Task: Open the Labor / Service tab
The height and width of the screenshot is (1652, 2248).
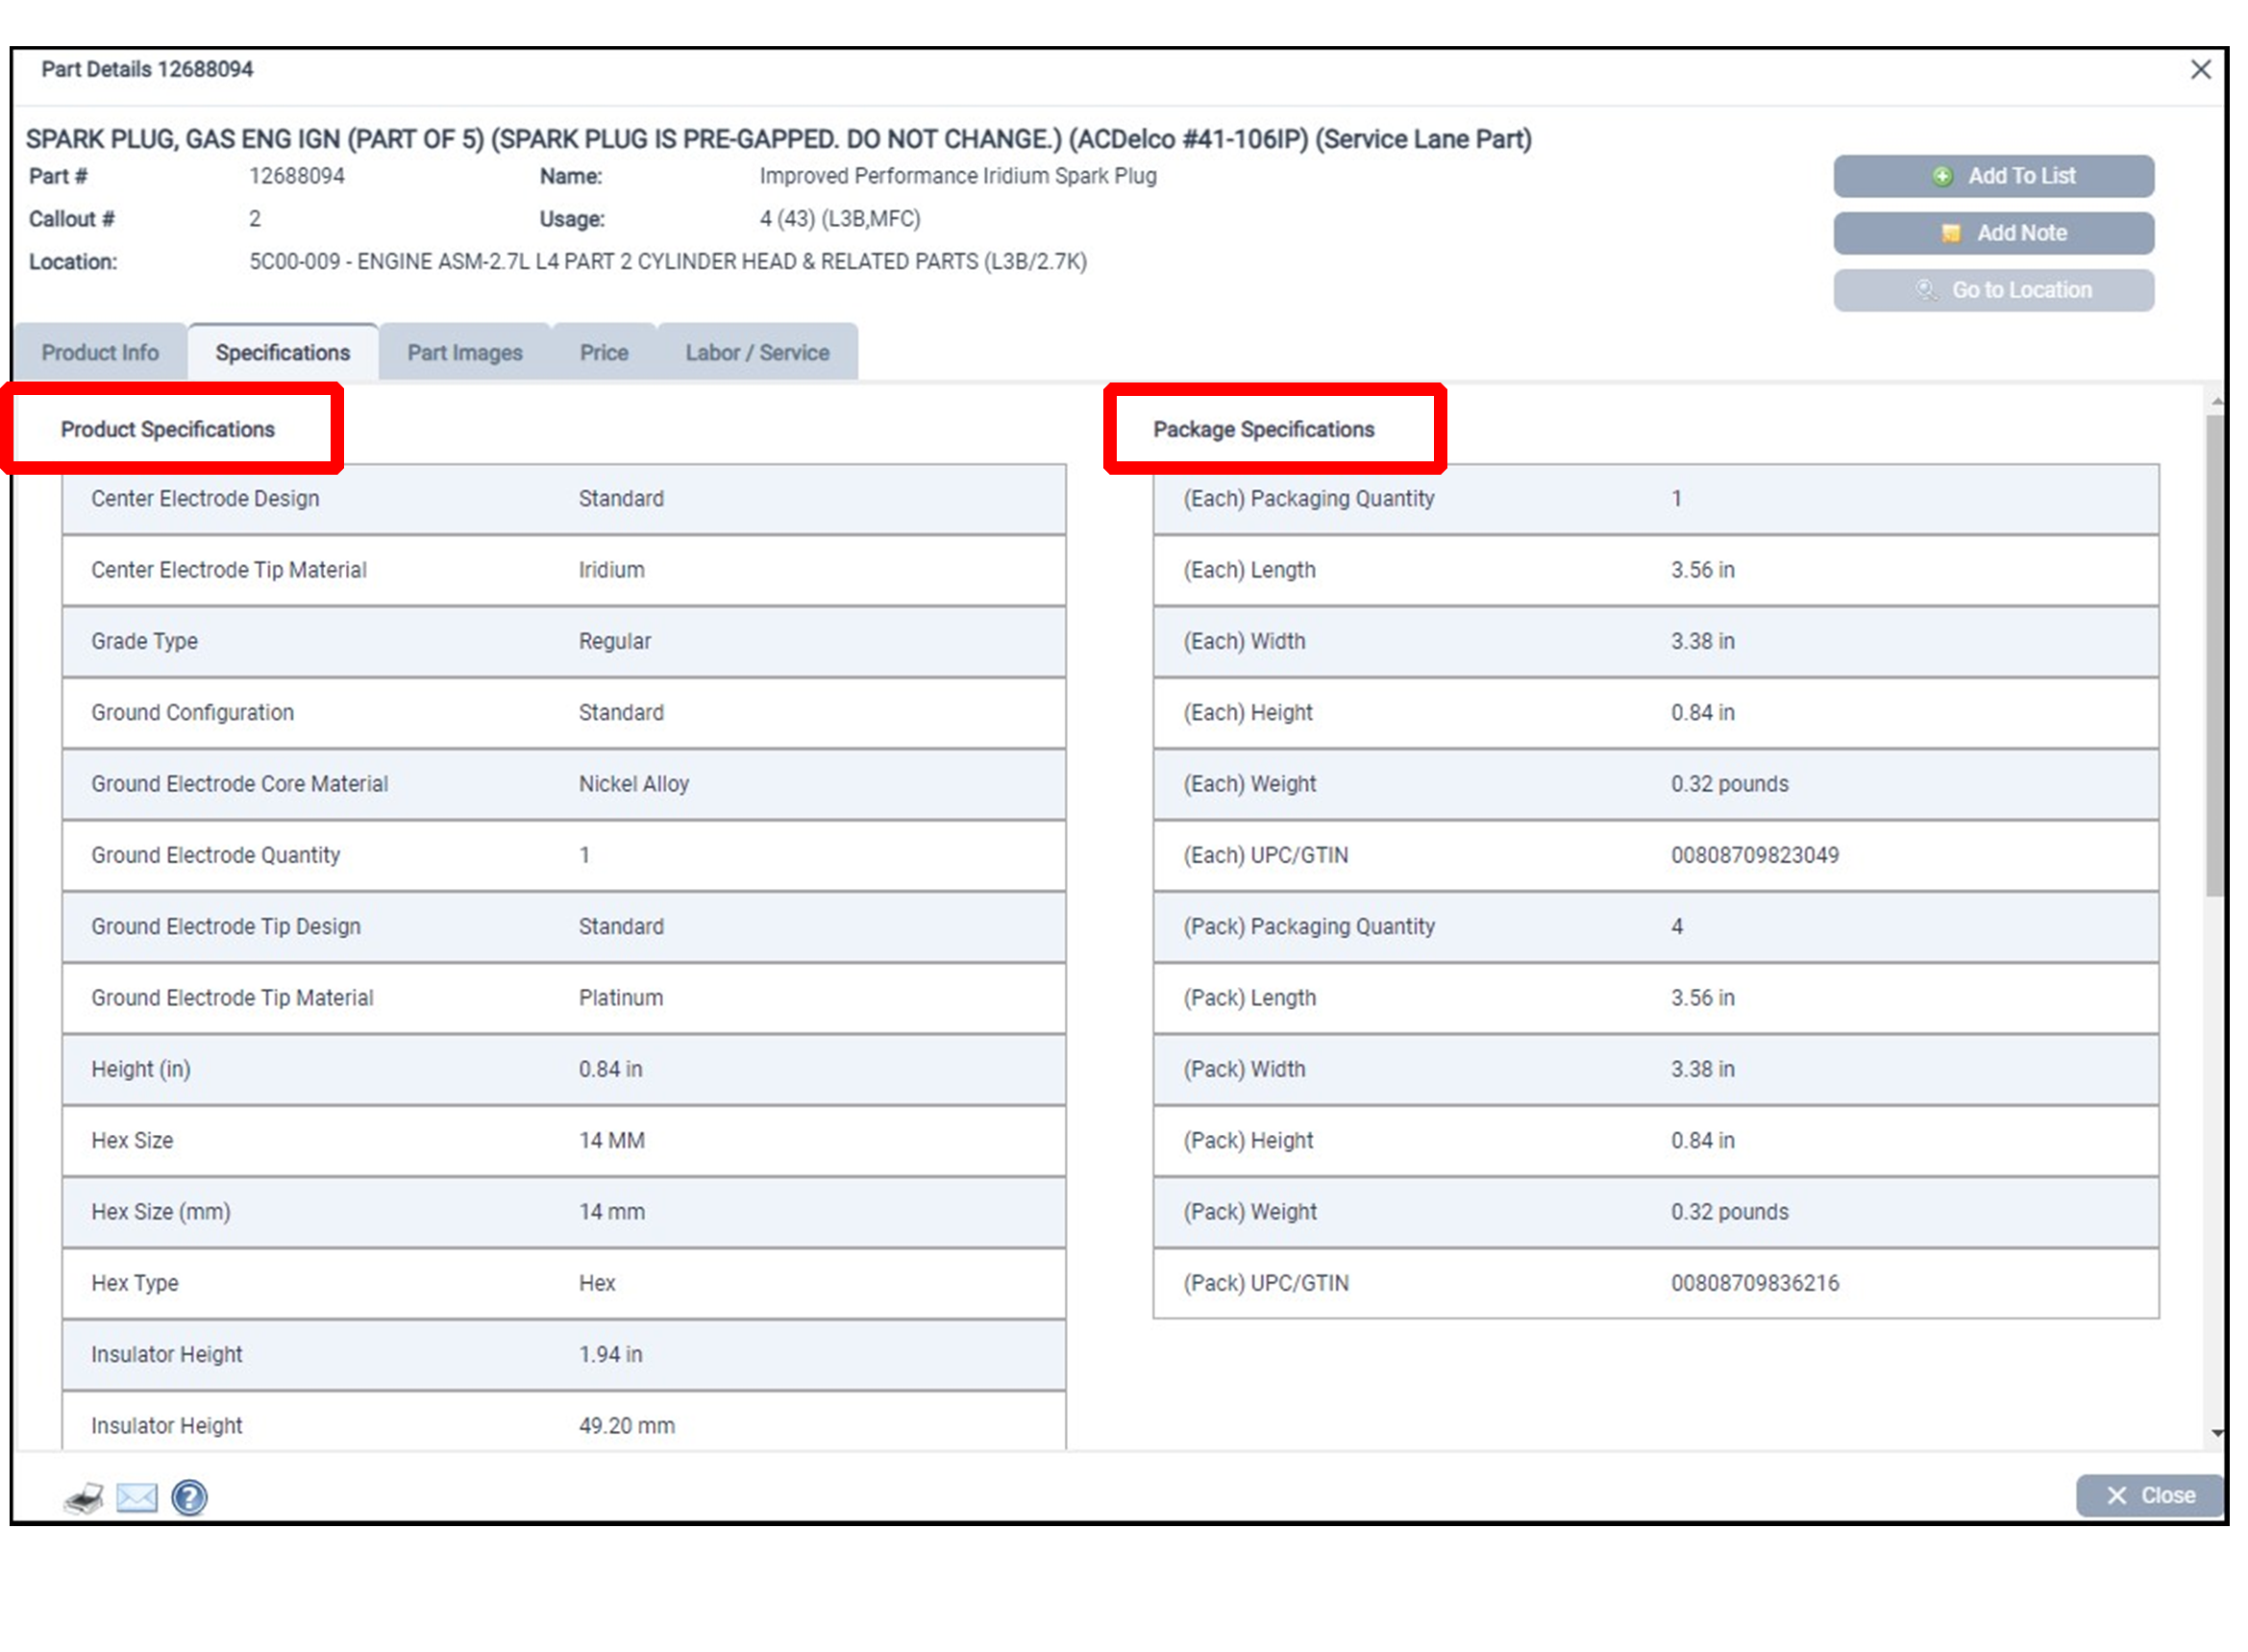Action: (x=757, y=353)
